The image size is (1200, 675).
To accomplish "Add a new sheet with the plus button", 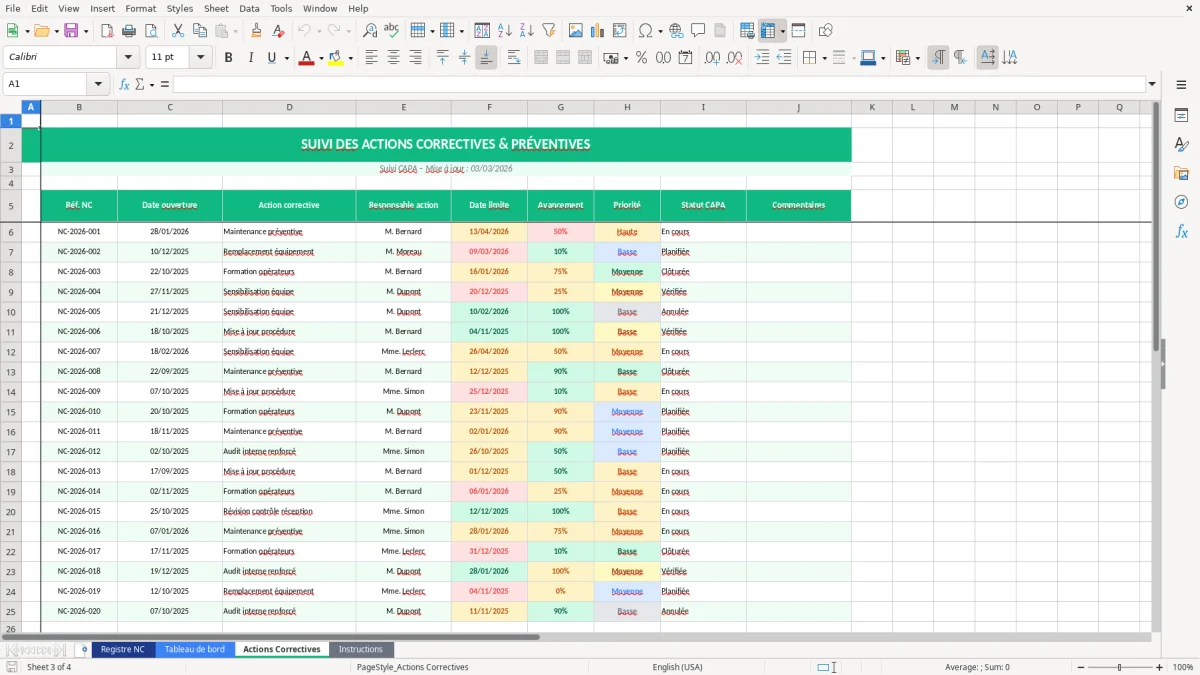I will coord(84,649).
